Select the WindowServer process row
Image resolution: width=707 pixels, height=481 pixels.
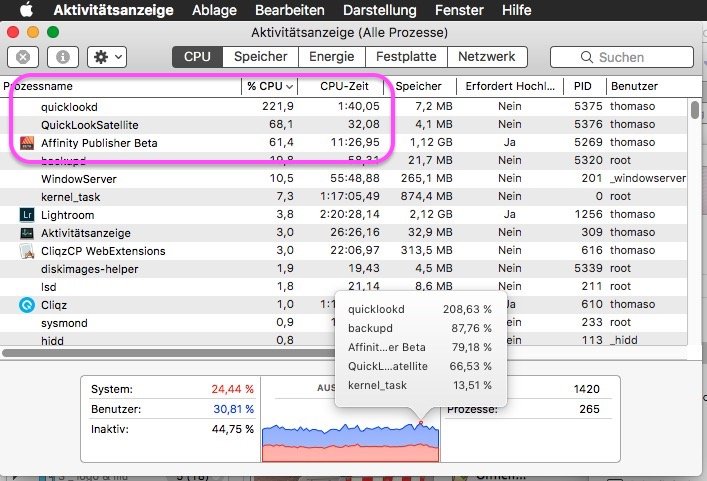click(344, 179)
